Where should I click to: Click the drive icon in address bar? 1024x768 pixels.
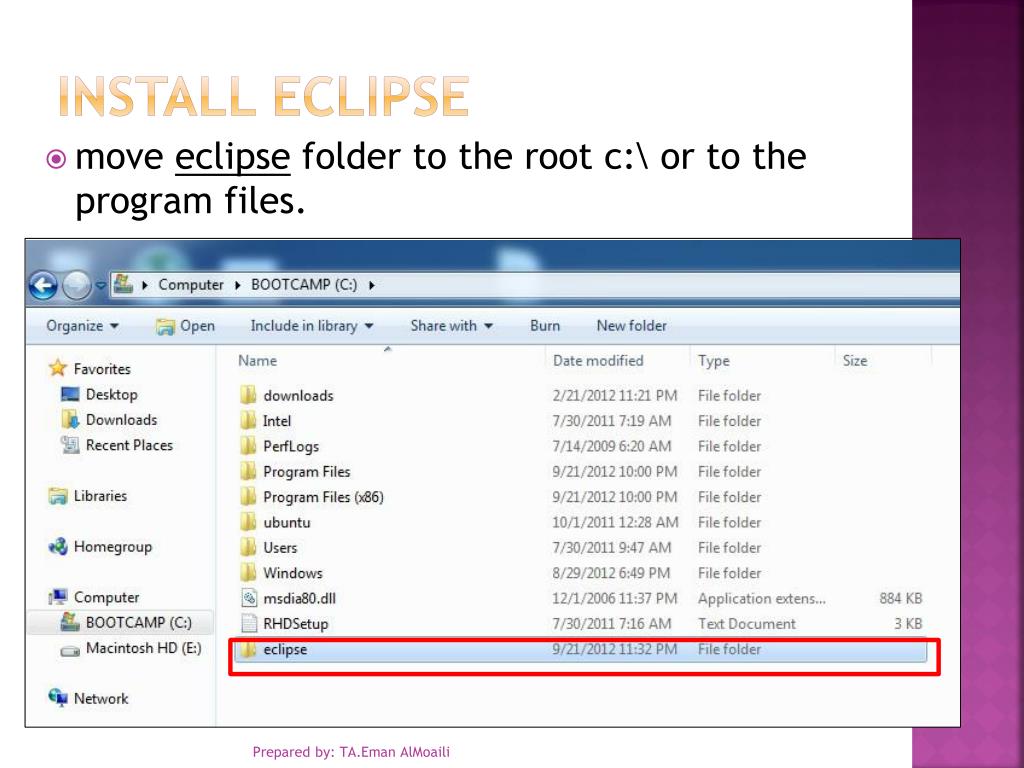(x=123, y=284)
